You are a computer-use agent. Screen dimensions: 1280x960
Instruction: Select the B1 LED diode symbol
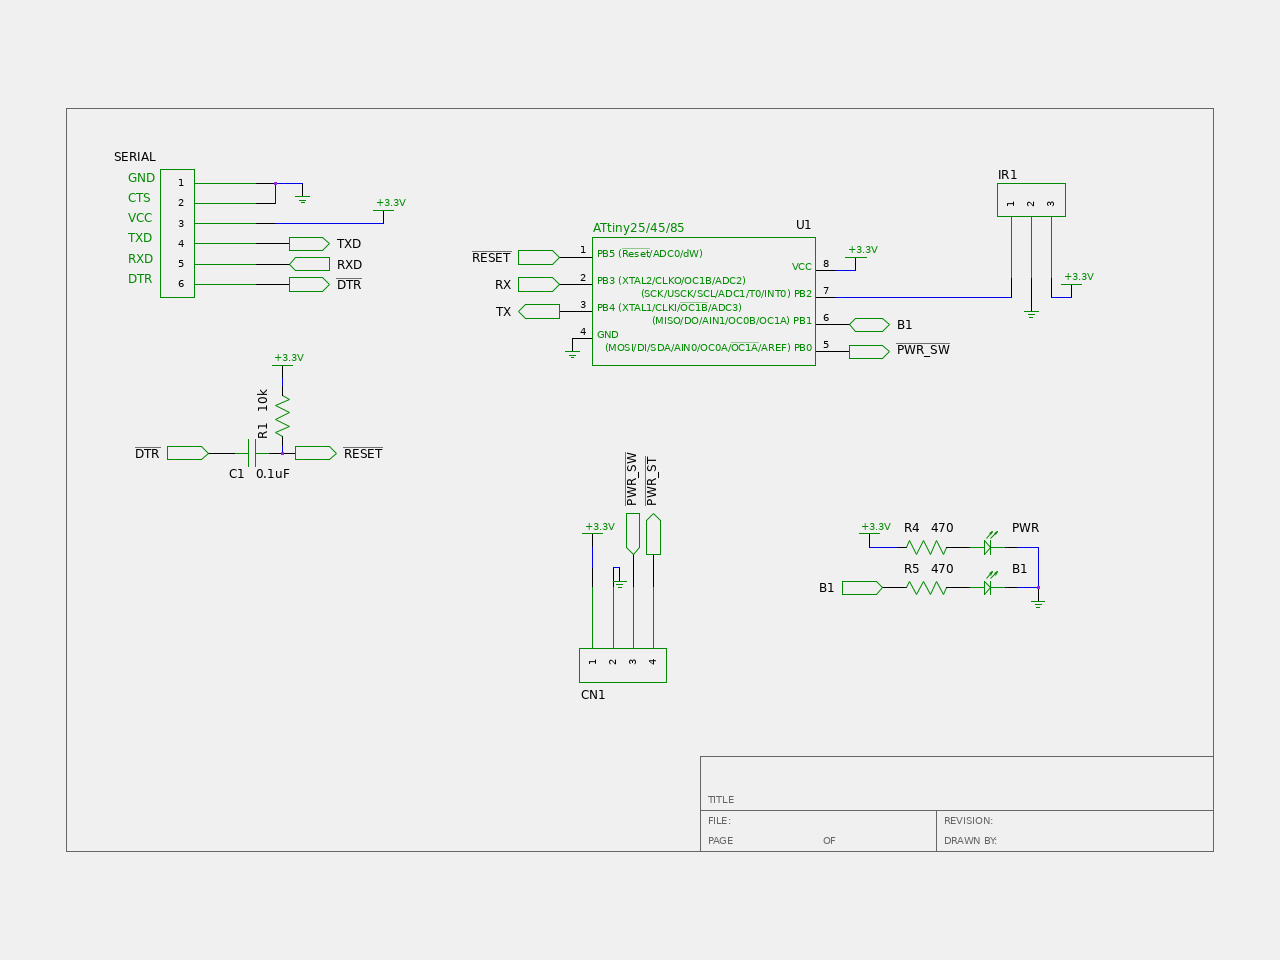(988, 587)
